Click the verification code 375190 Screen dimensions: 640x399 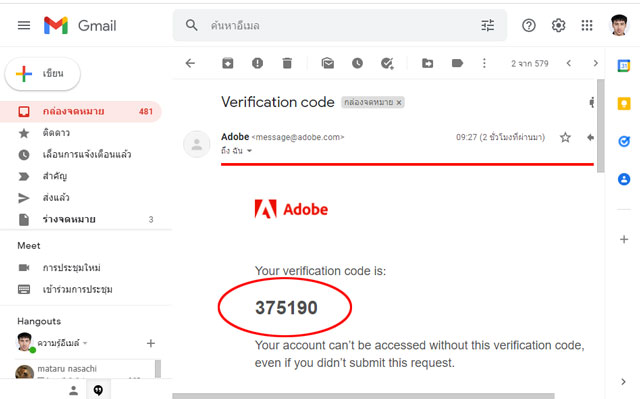(286, 308)
